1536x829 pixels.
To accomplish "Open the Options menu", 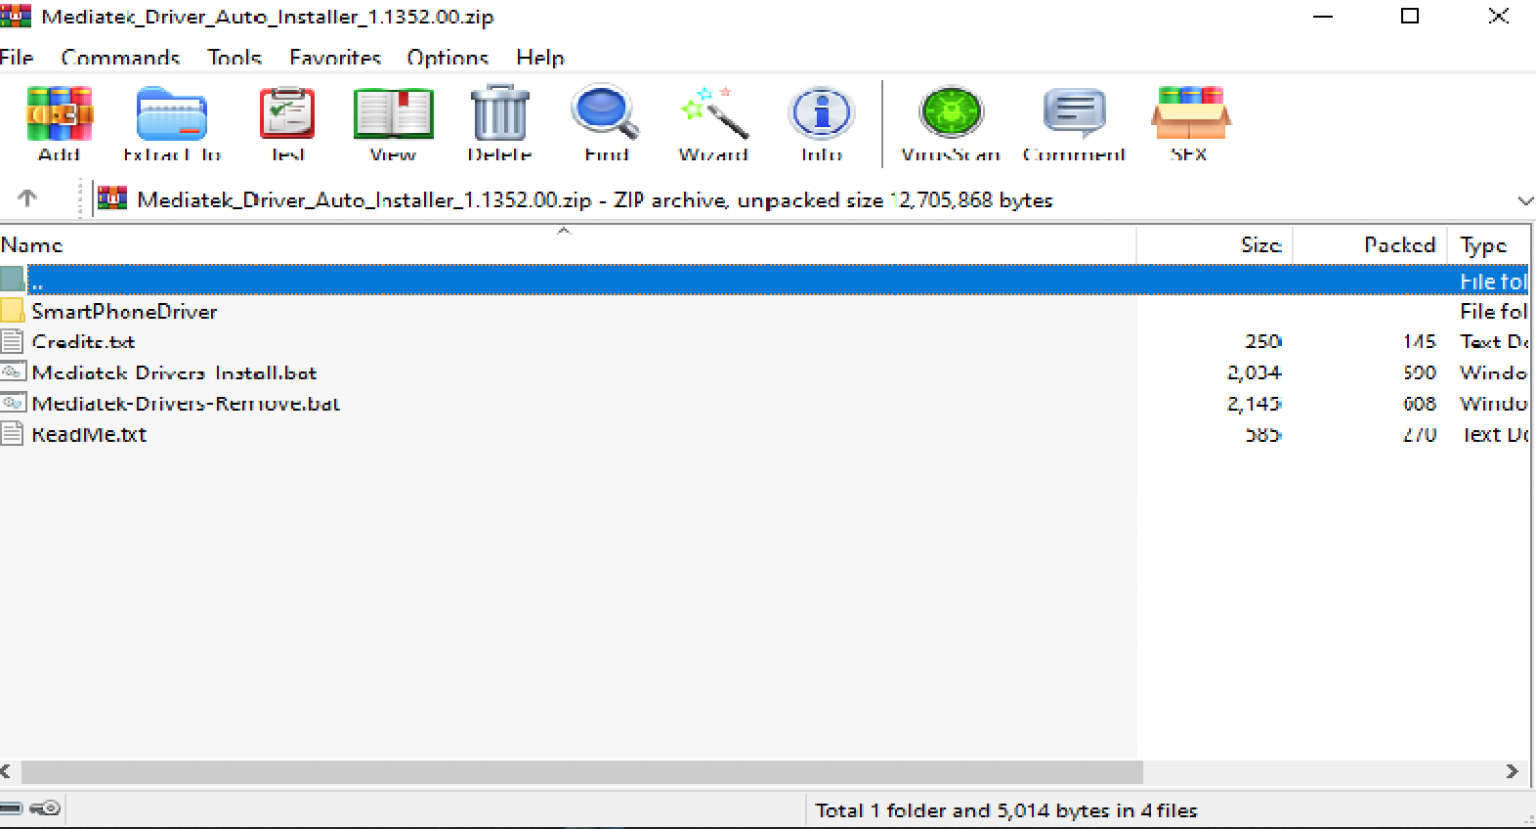I will coord(447,58).
